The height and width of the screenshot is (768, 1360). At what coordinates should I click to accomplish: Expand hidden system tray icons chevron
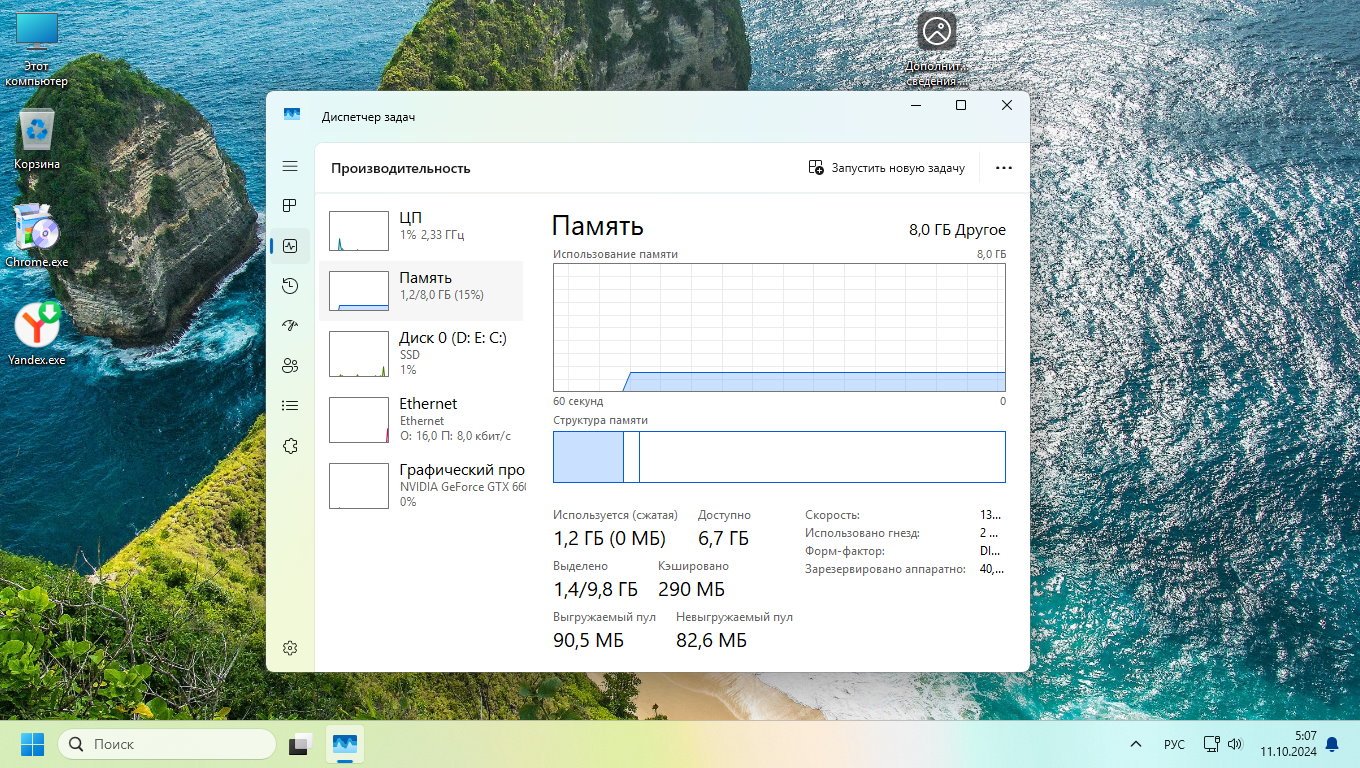[1135, 744]
